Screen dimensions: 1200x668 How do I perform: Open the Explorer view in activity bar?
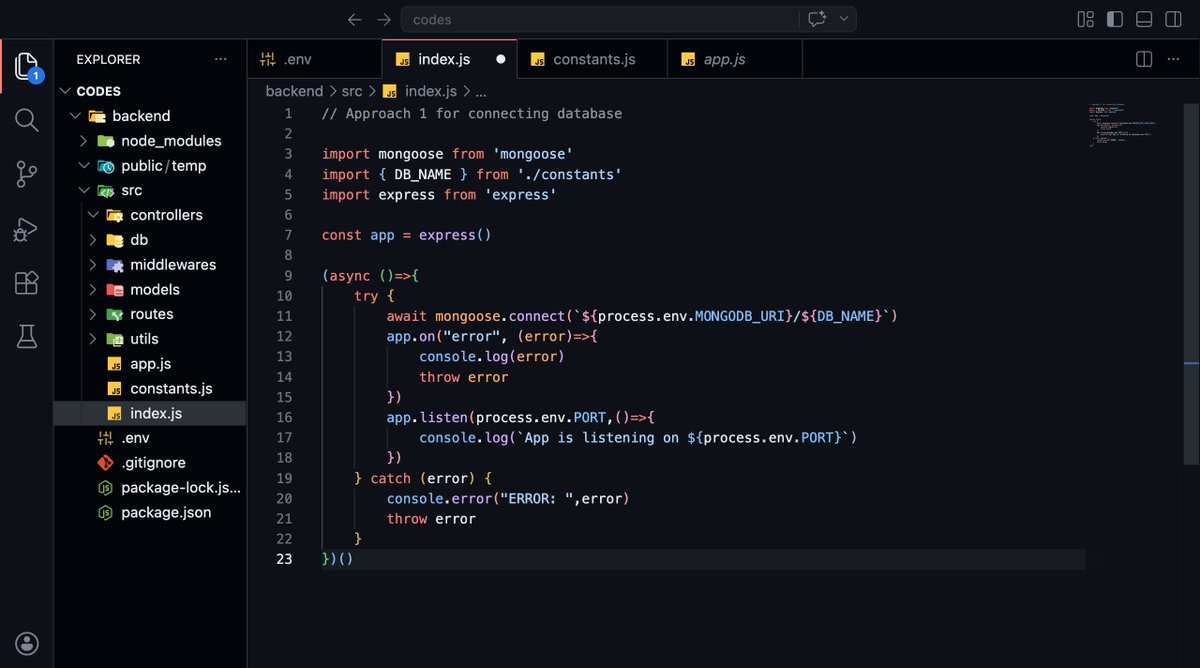tap(27, 68)
